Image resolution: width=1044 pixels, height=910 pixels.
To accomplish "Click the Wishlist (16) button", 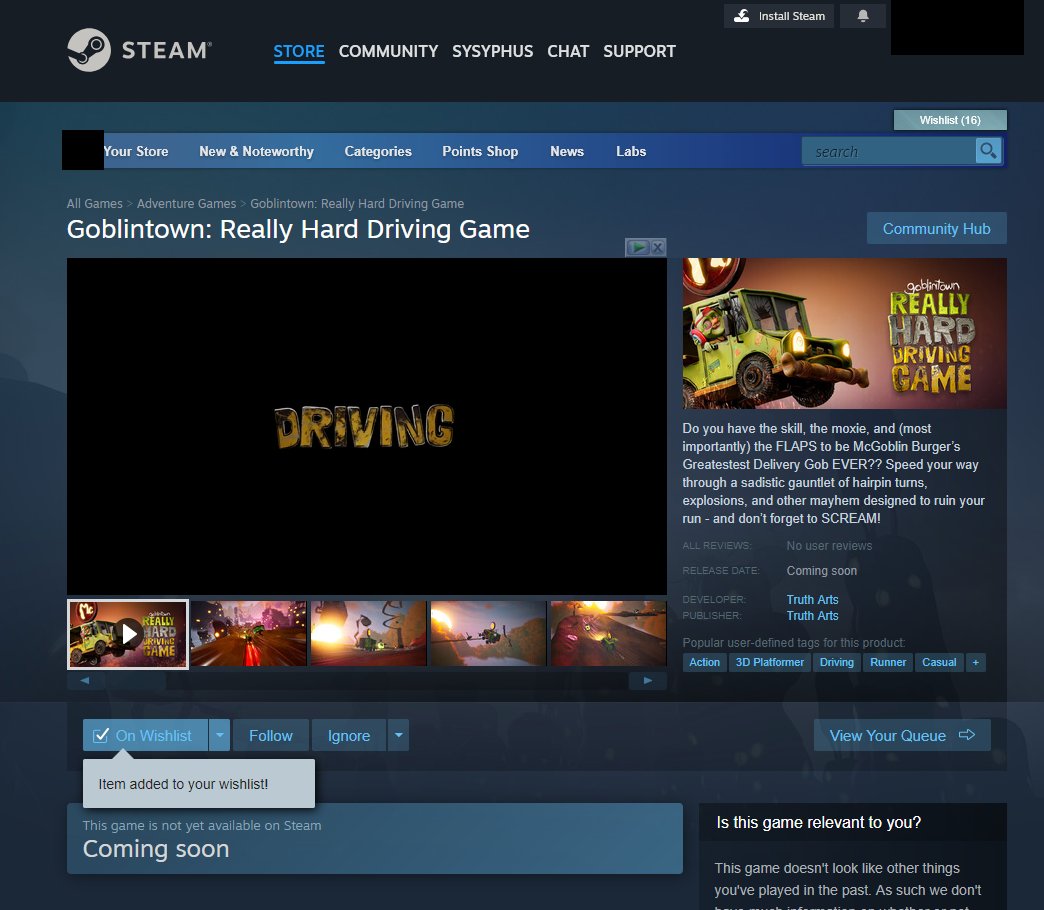I will 950,120.
